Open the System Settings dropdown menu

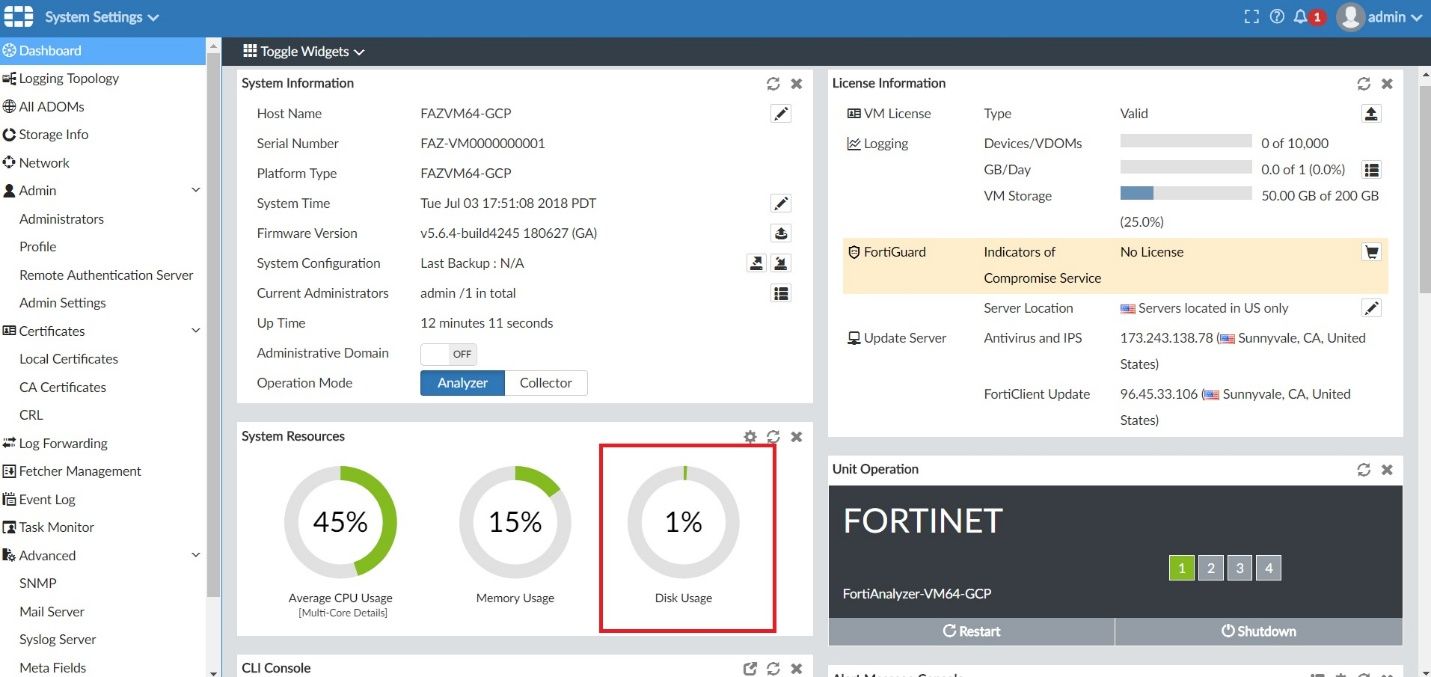pos(102,17)
